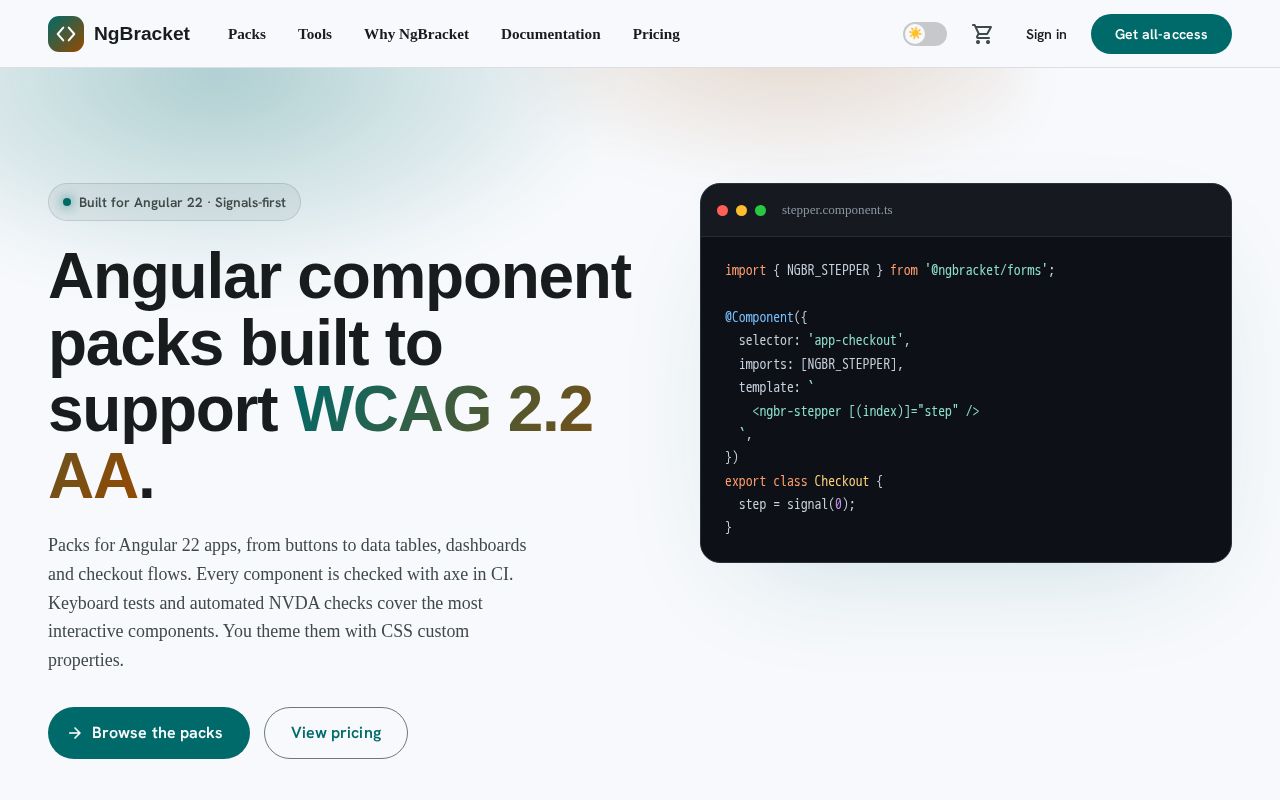The width and height of the screenshot is (1280, 800).
Task: Click the NgBracket brand name
Action: (142, 34)
